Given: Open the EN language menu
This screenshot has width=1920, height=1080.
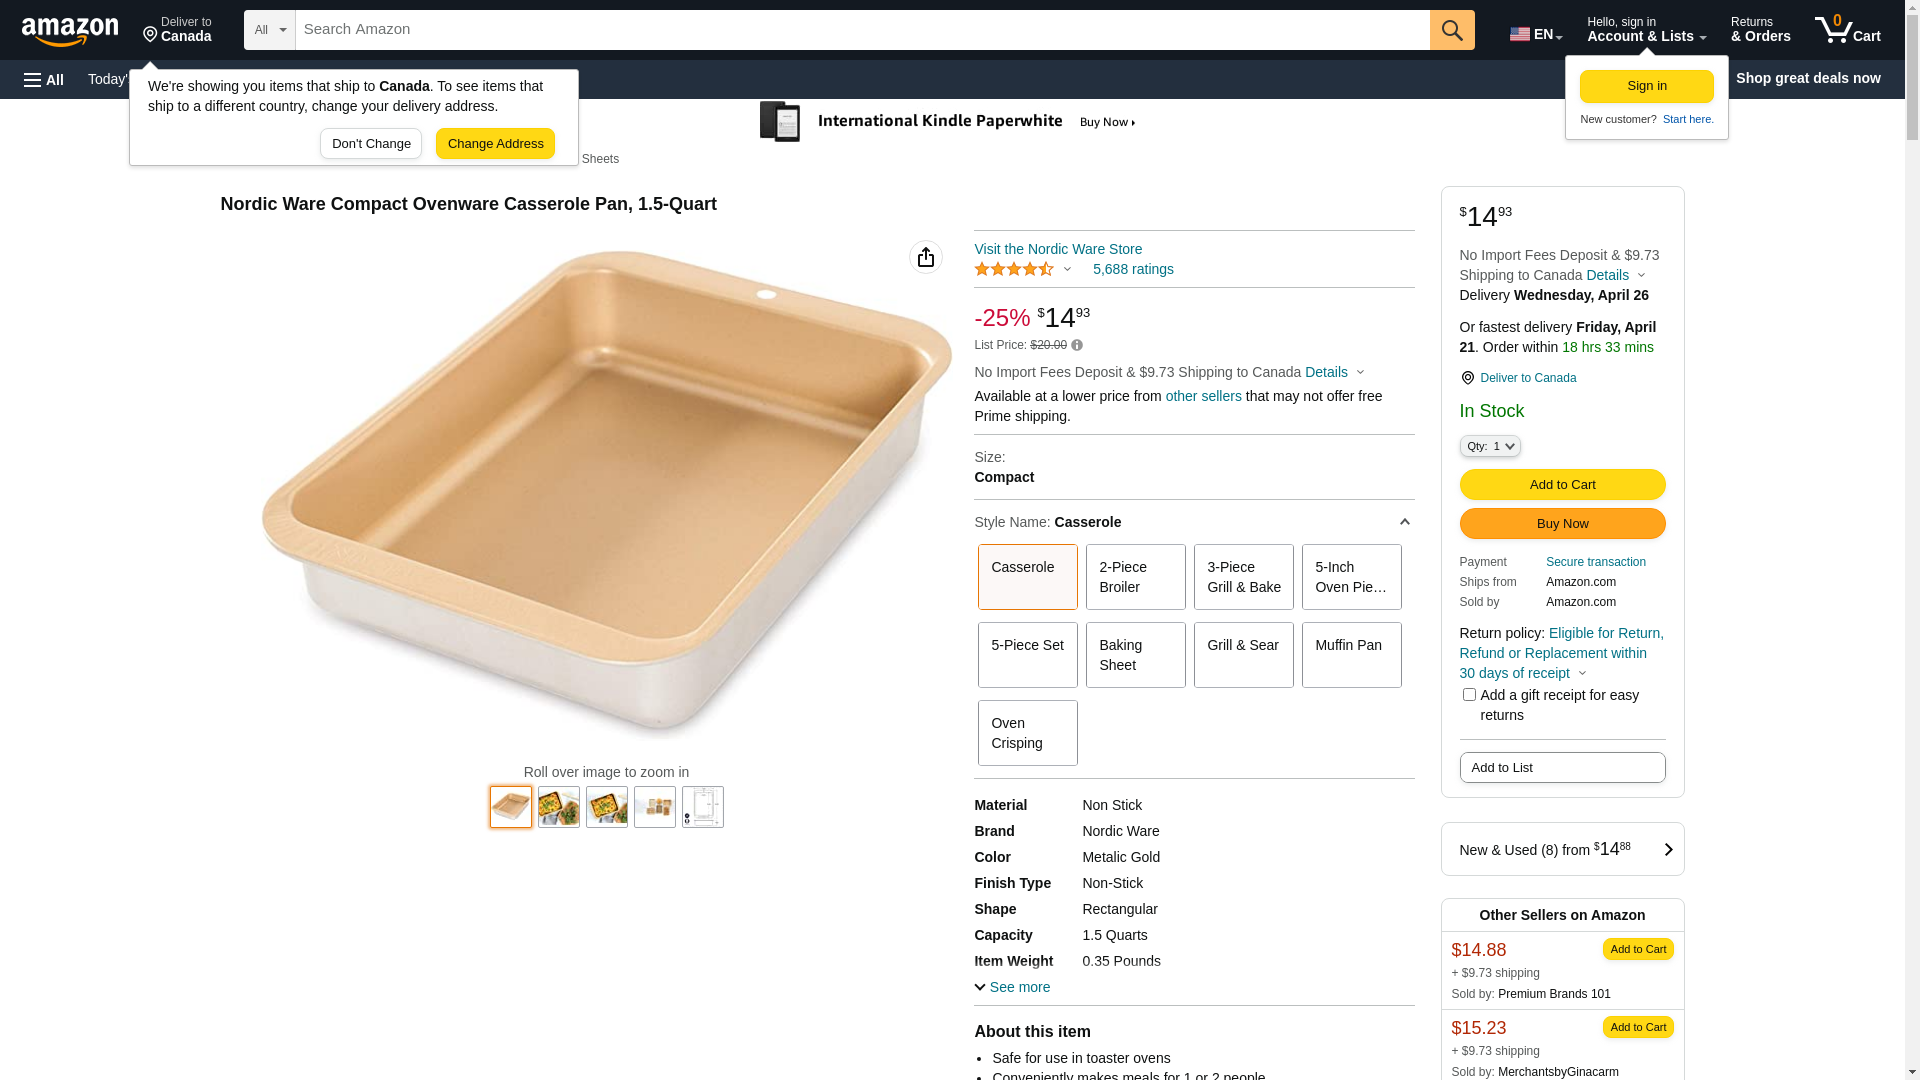Looking at the screenshot, I should click(x=1535, y=34).
